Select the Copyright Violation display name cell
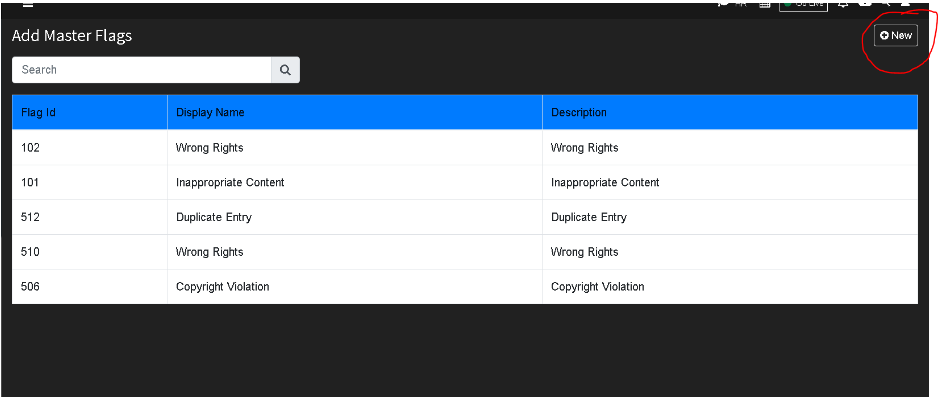This screenshot has height=403, width=939. tap(355, 286)
